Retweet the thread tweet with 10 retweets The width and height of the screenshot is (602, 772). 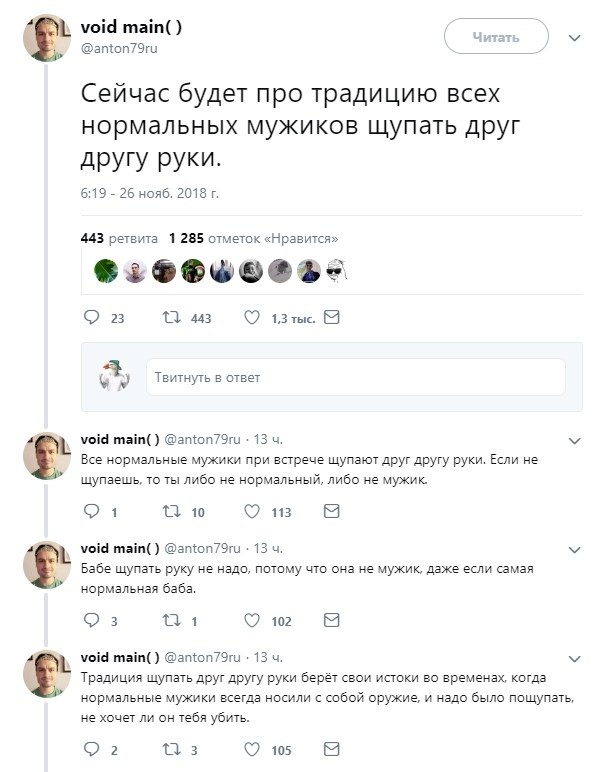[x=171, y=512]
